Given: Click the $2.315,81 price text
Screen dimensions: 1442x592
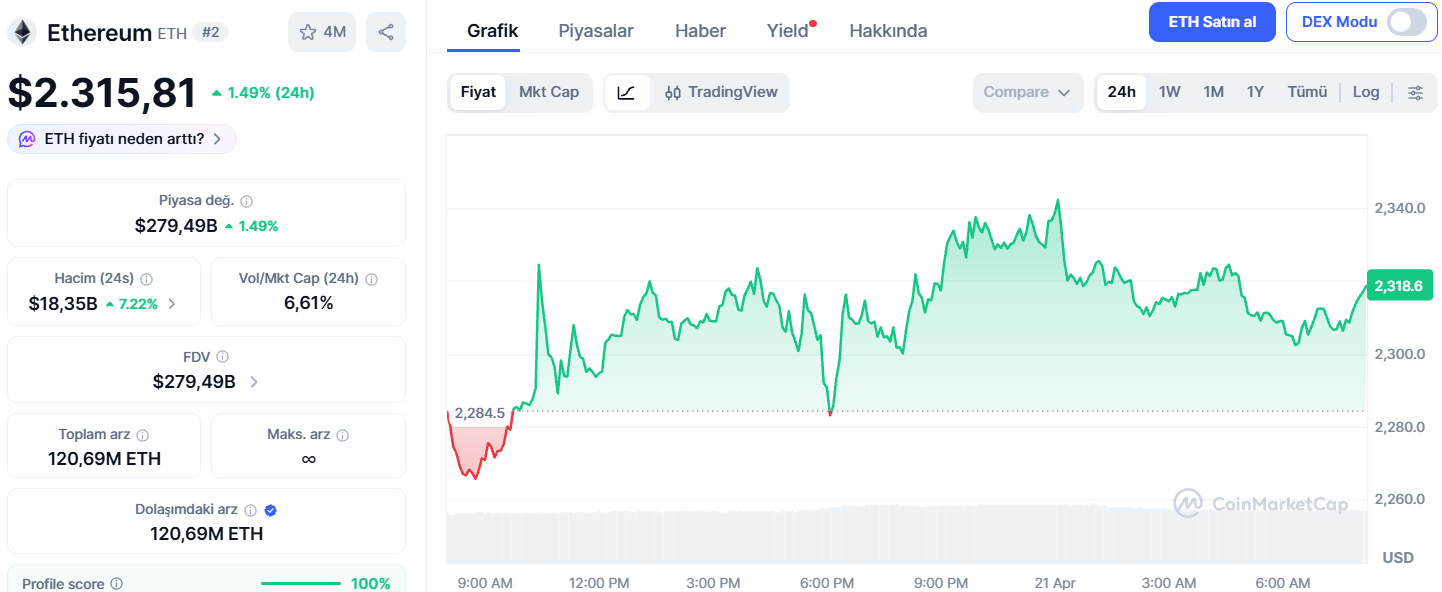Looking at the screenshot, I should coord(102,93).
